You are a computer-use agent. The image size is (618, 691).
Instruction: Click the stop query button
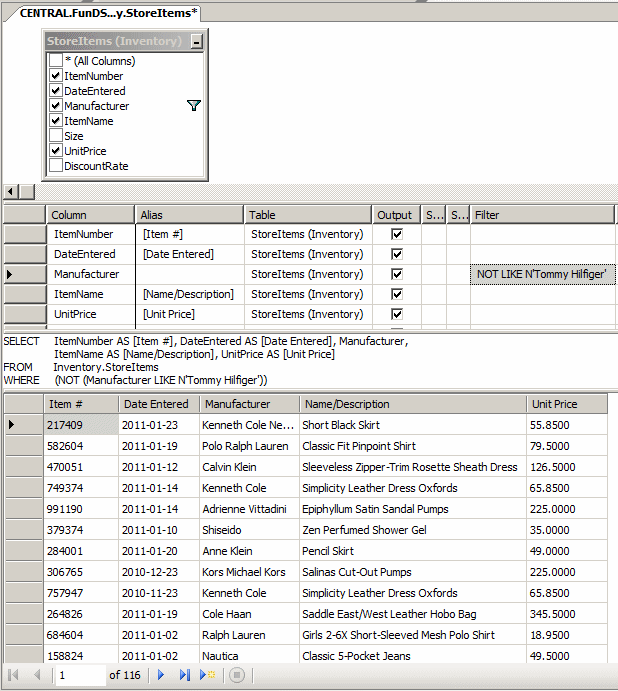237,675
